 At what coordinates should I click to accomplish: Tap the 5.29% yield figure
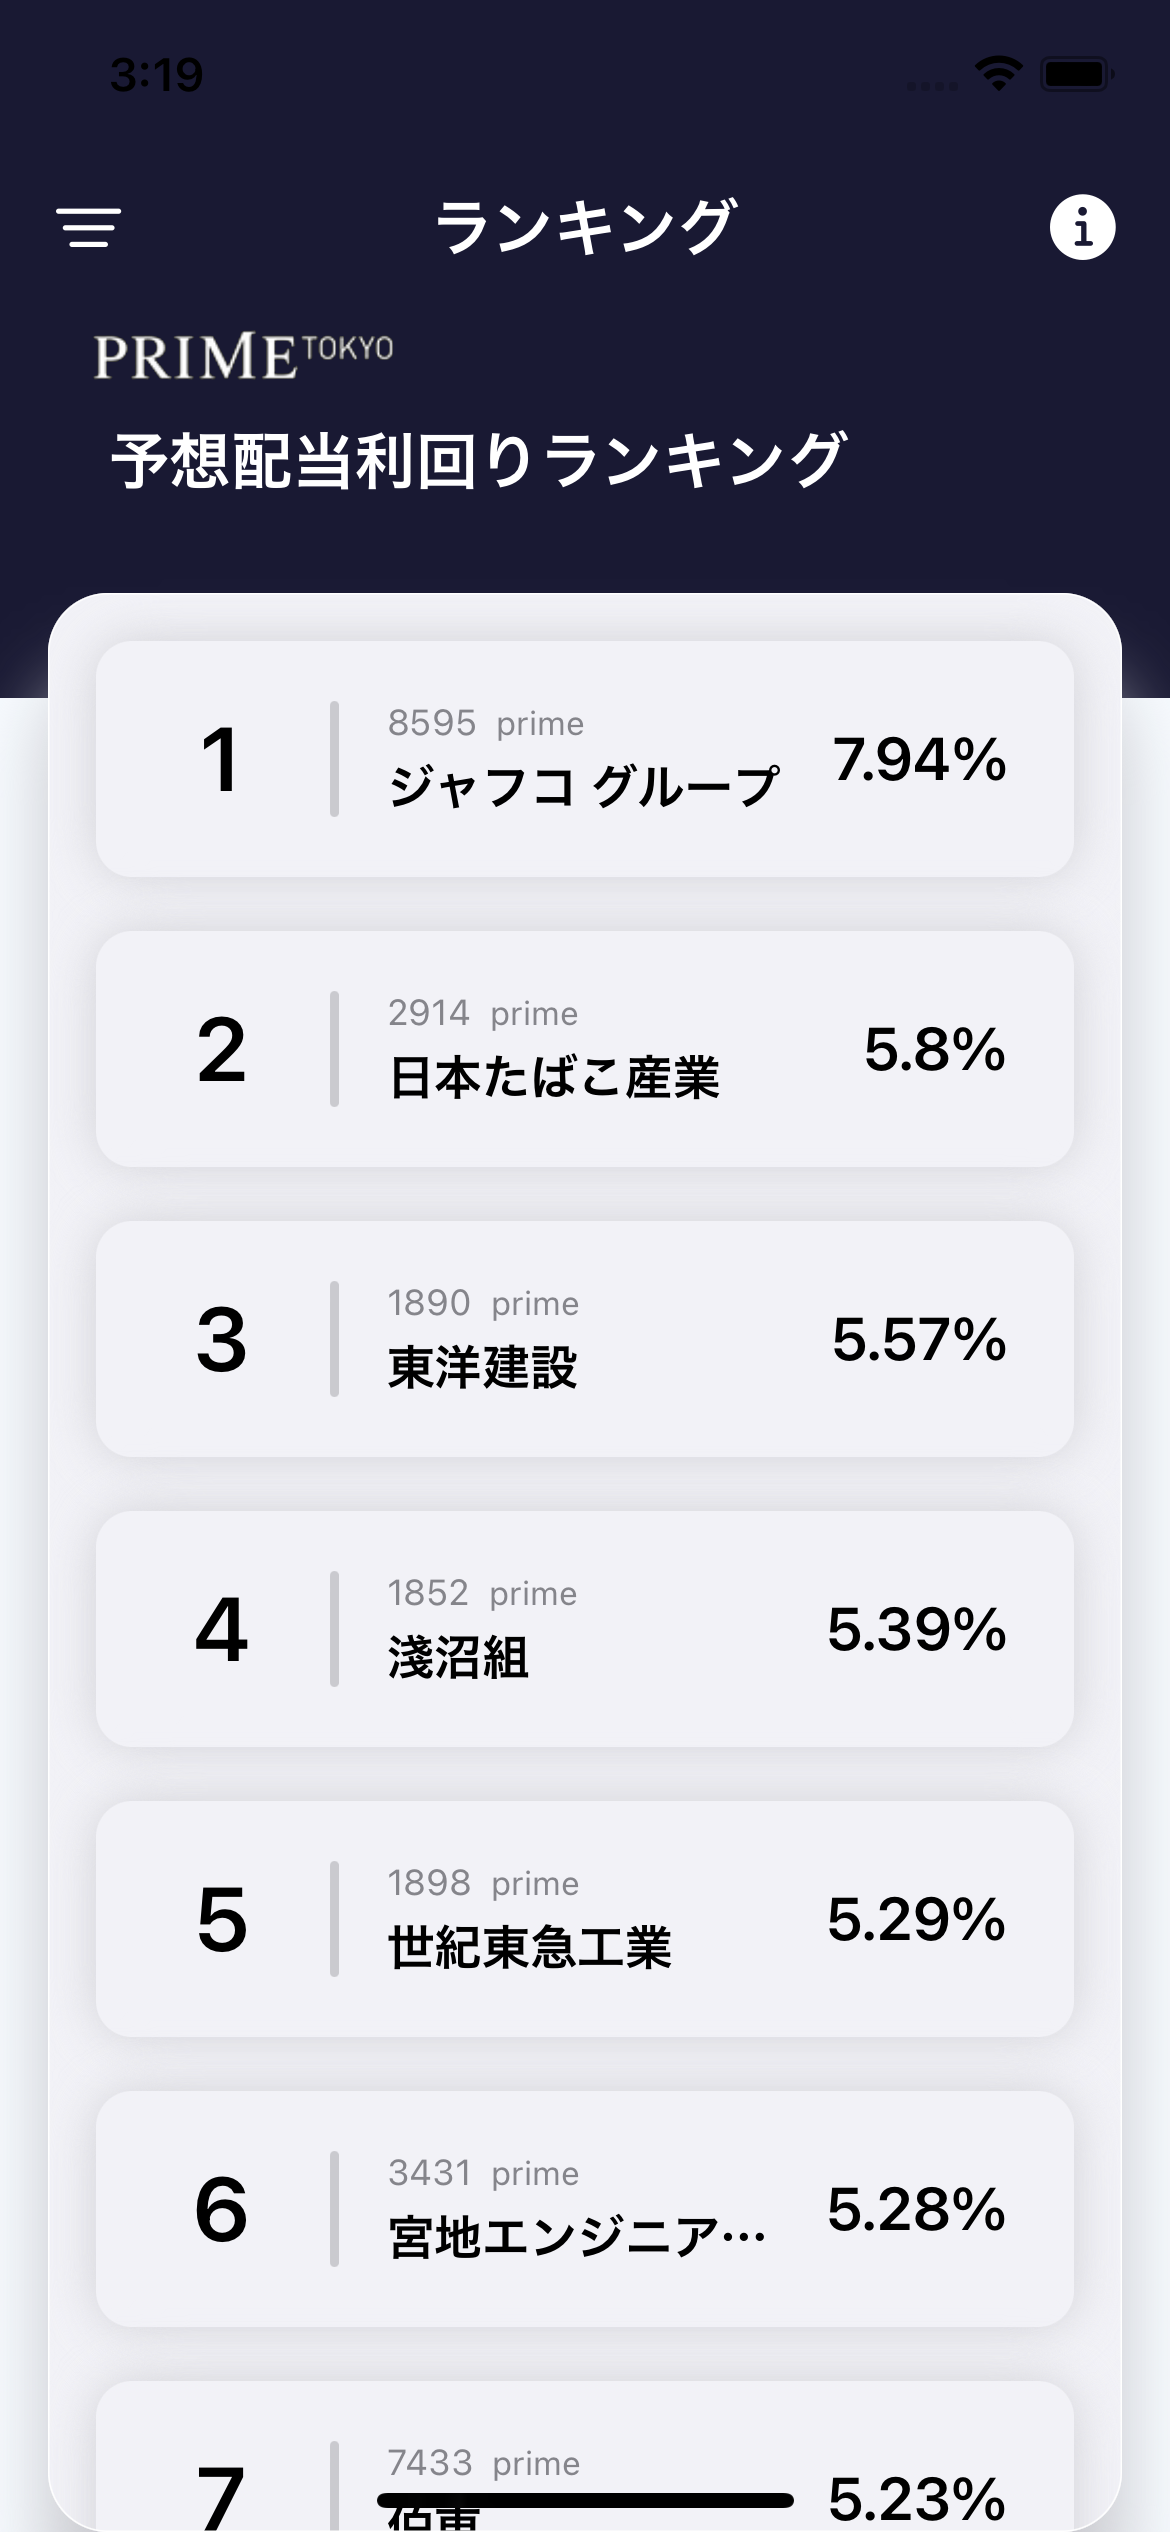(x=916, y=1919)
